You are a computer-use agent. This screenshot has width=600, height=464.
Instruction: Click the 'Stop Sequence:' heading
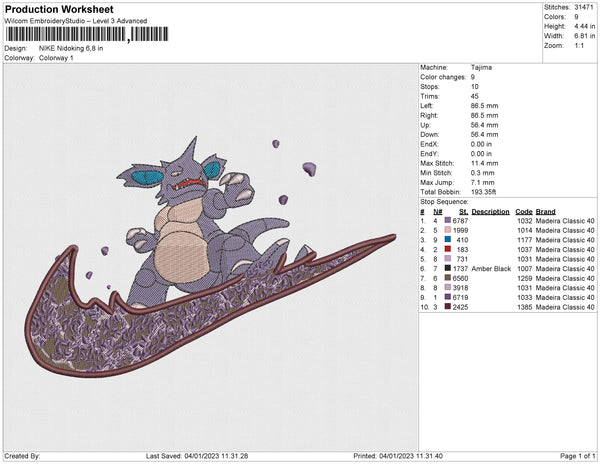[x=444, y=202]
